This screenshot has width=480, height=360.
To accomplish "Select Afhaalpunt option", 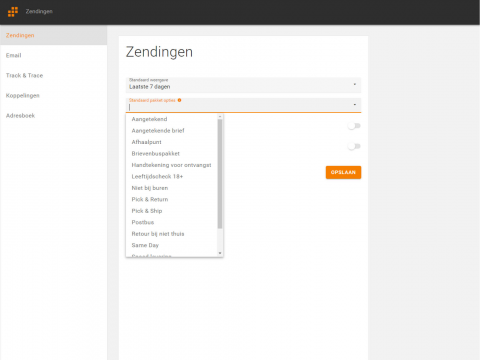I will click(x=171, y=142).
